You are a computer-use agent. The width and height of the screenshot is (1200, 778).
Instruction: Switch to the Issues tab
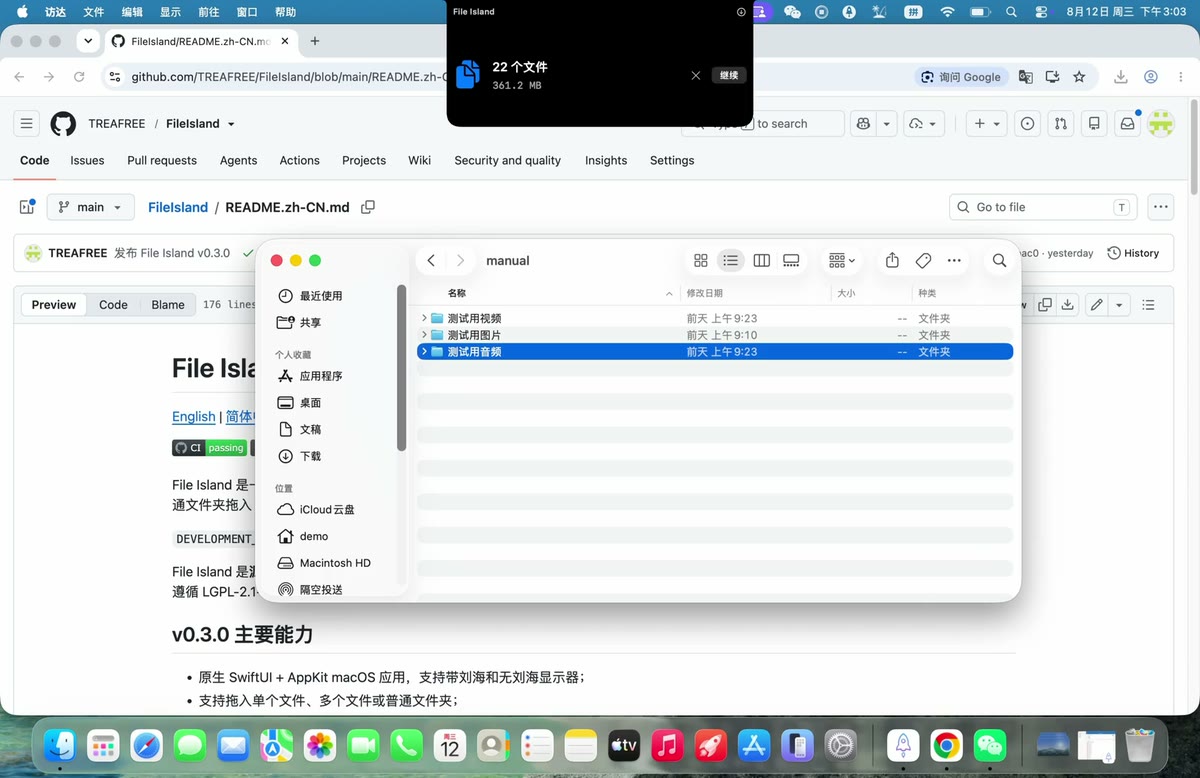coord(87,160)
